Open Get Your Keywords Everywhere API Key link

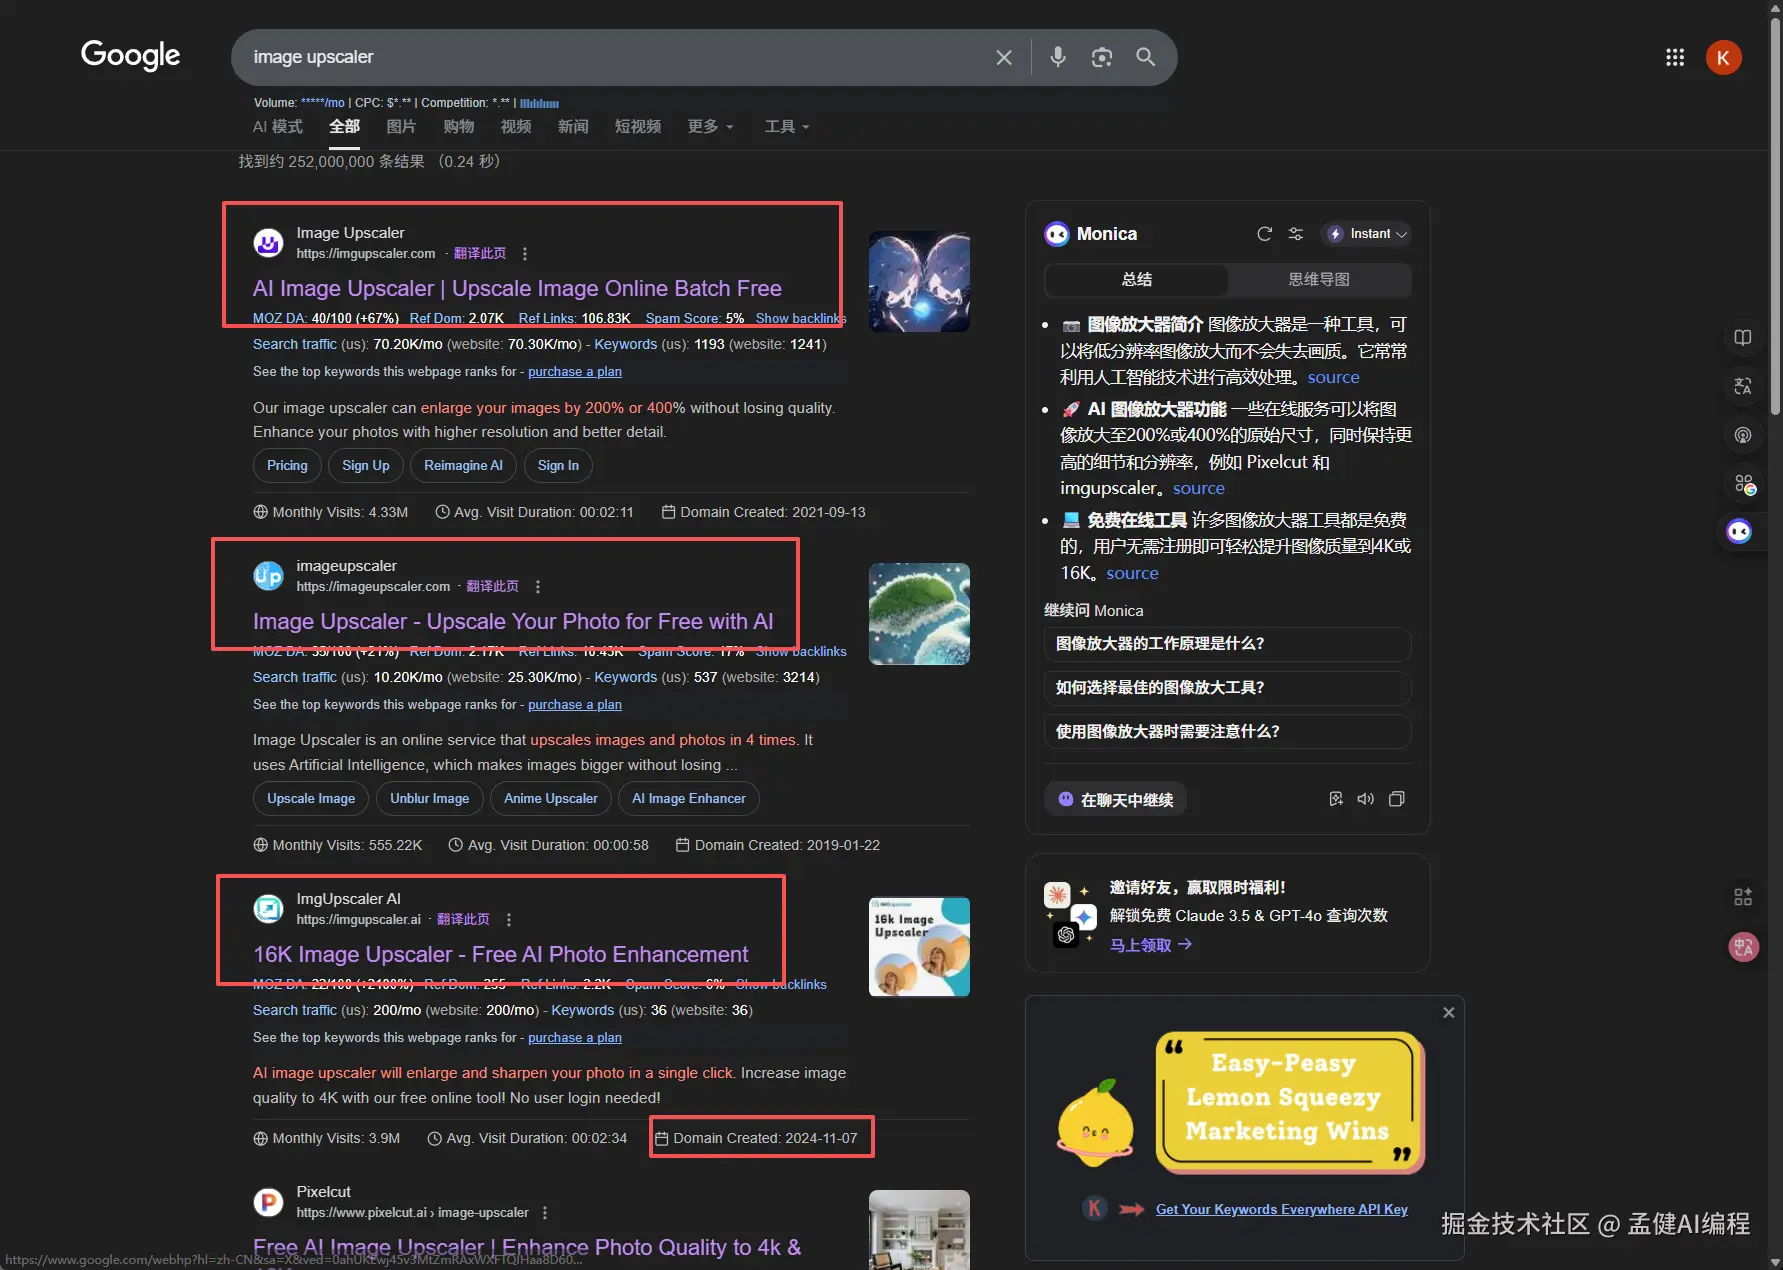[1281, 1210]
